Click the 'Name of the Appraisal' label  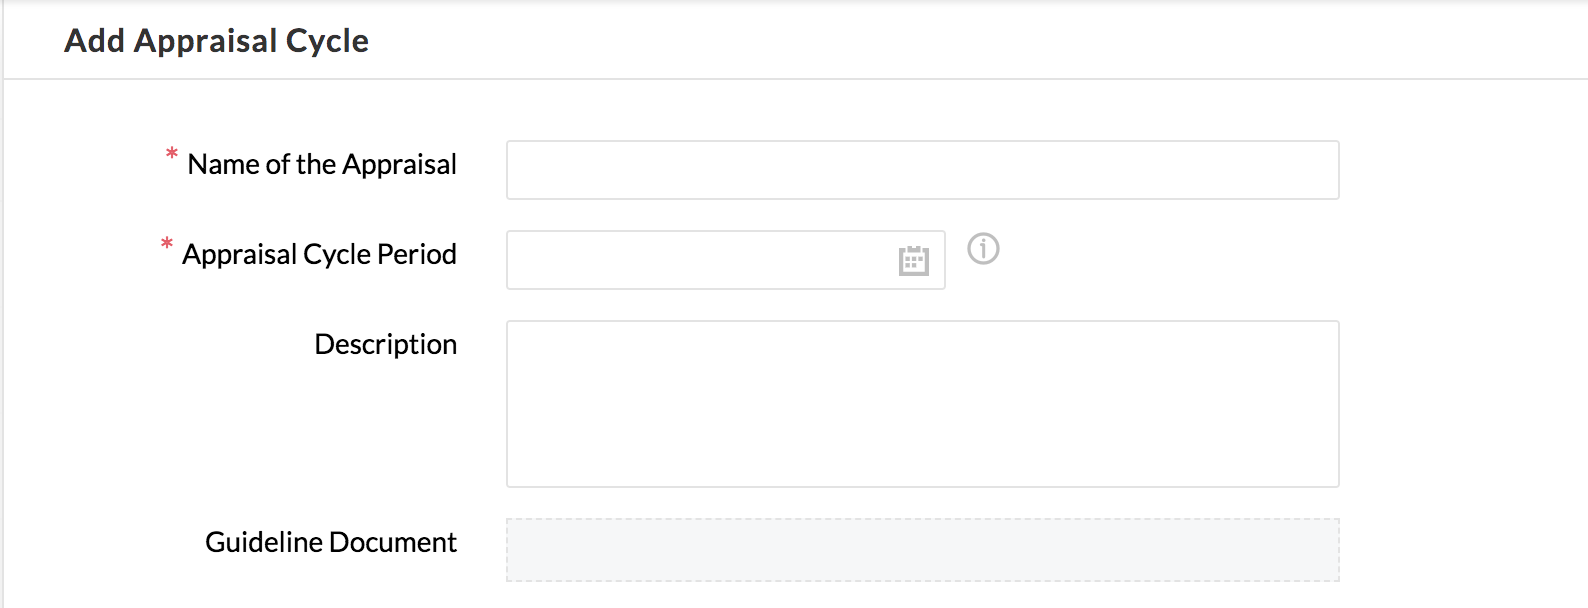tap(322, 164)
